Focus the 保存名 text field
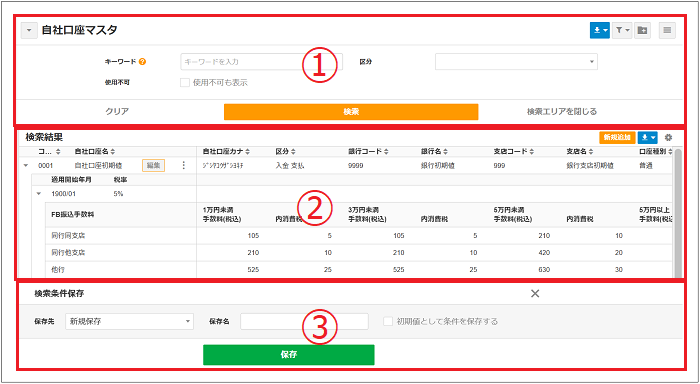 tap(304, 321)
